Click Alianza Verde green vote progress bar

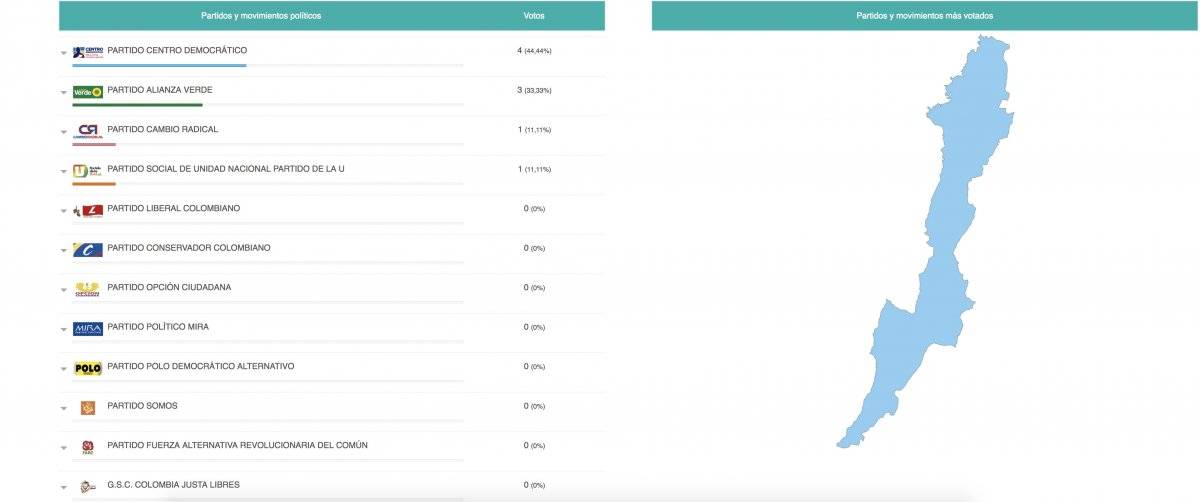tap(138, 105)
